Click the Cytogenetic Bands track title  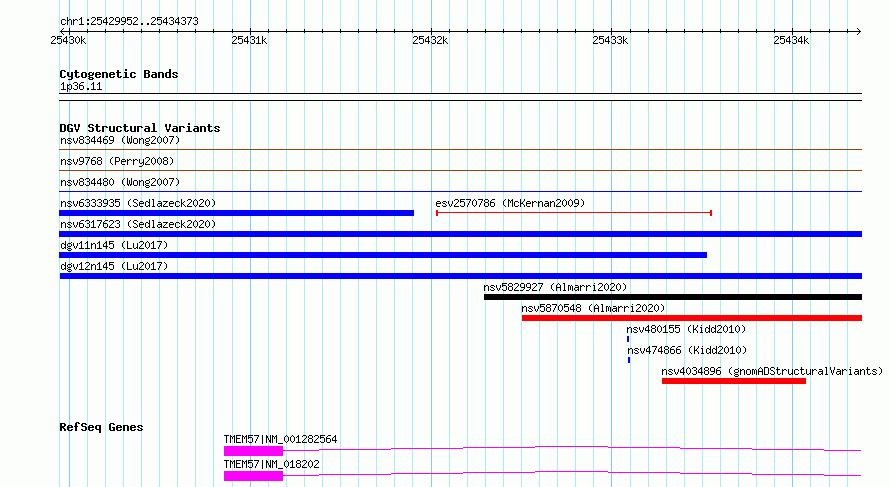pos(119,74)
